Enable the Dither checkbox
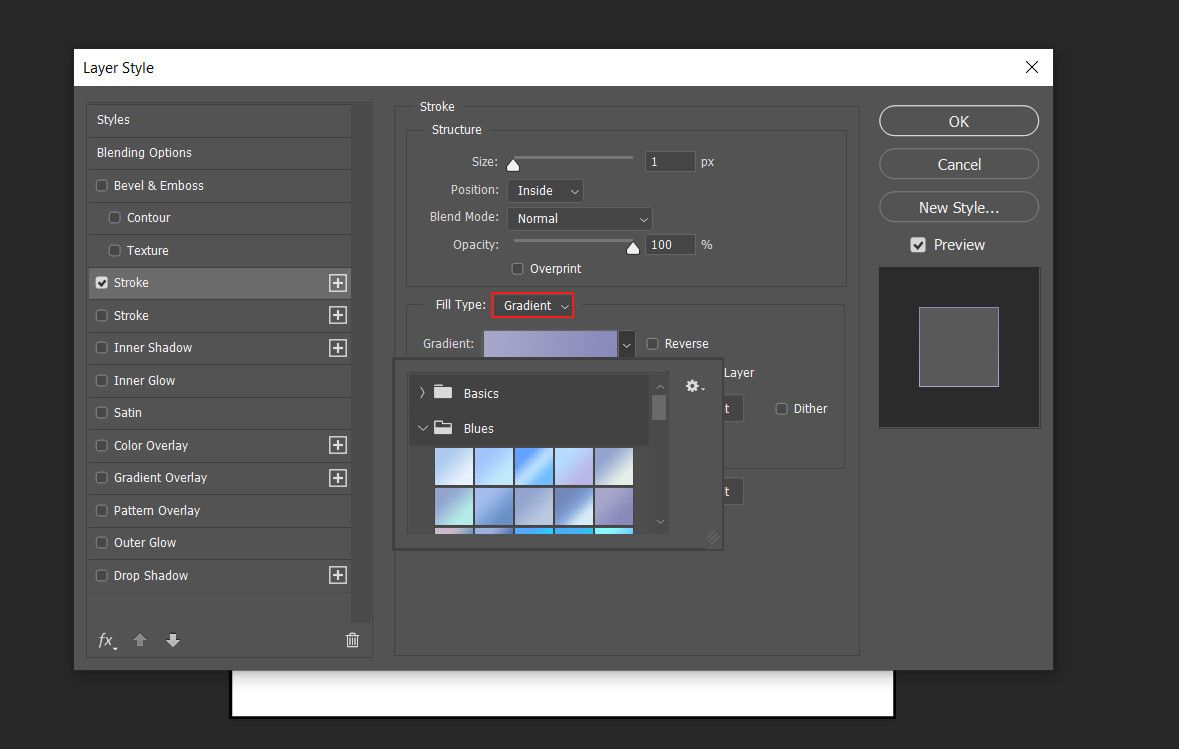Image resolution: width=1179 pixels, height=749 pixels. click(781, 408)
